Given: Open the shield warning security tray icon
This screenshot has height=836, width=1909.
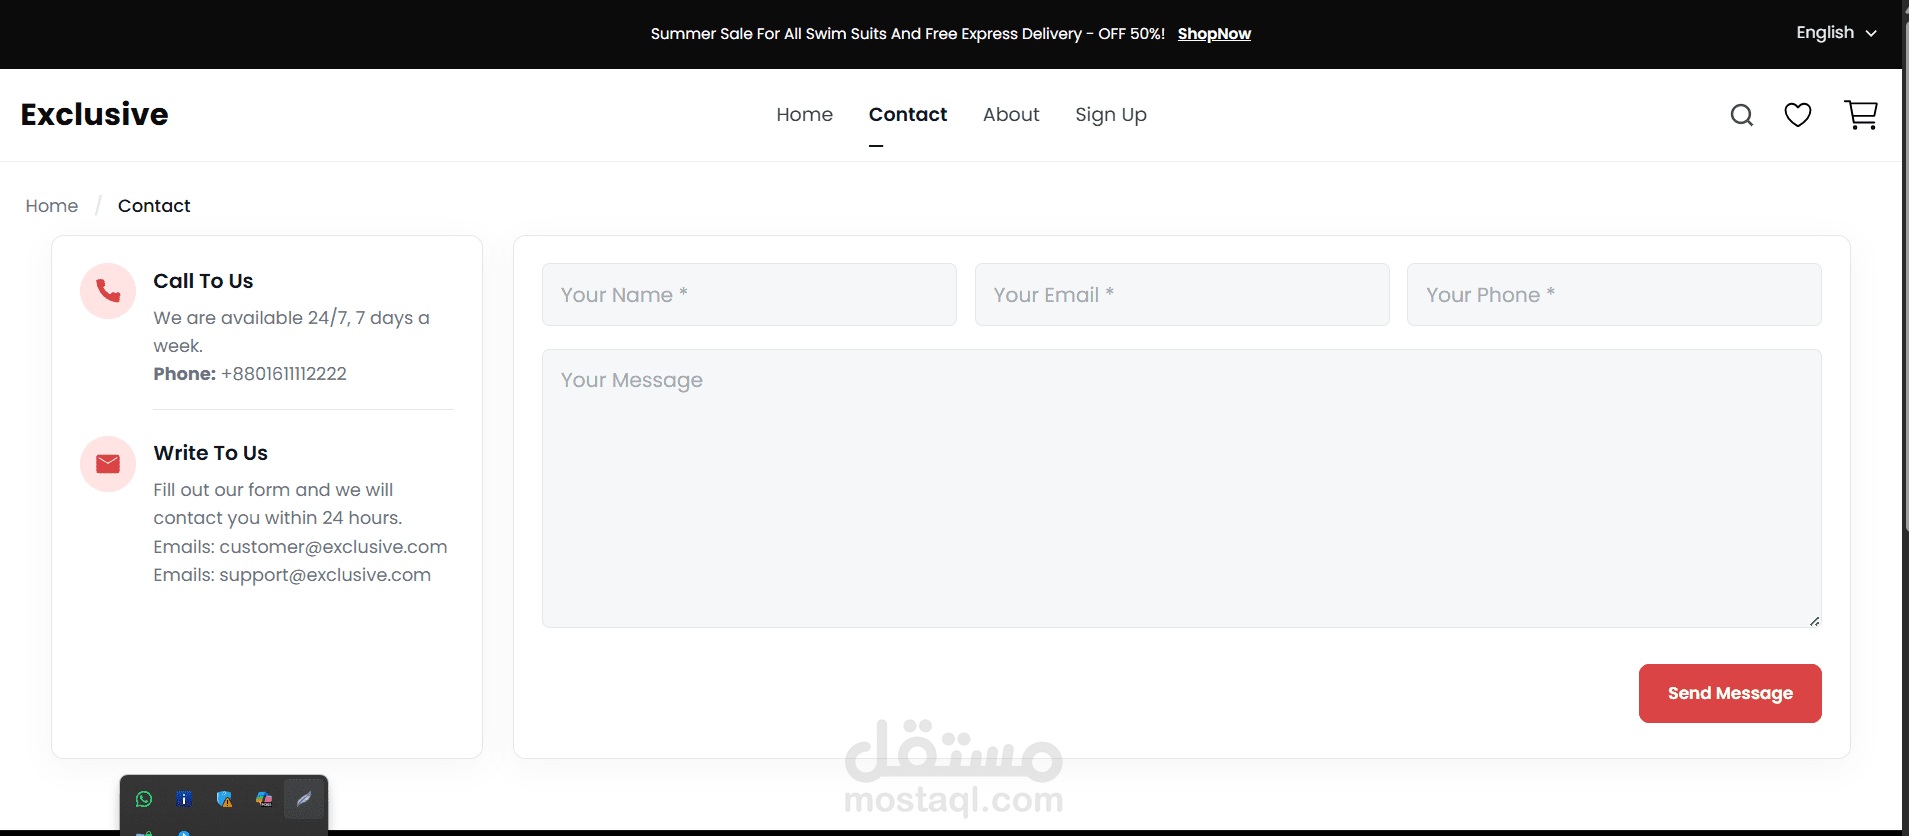Looking at the screenshot, I should pos(224,799).
